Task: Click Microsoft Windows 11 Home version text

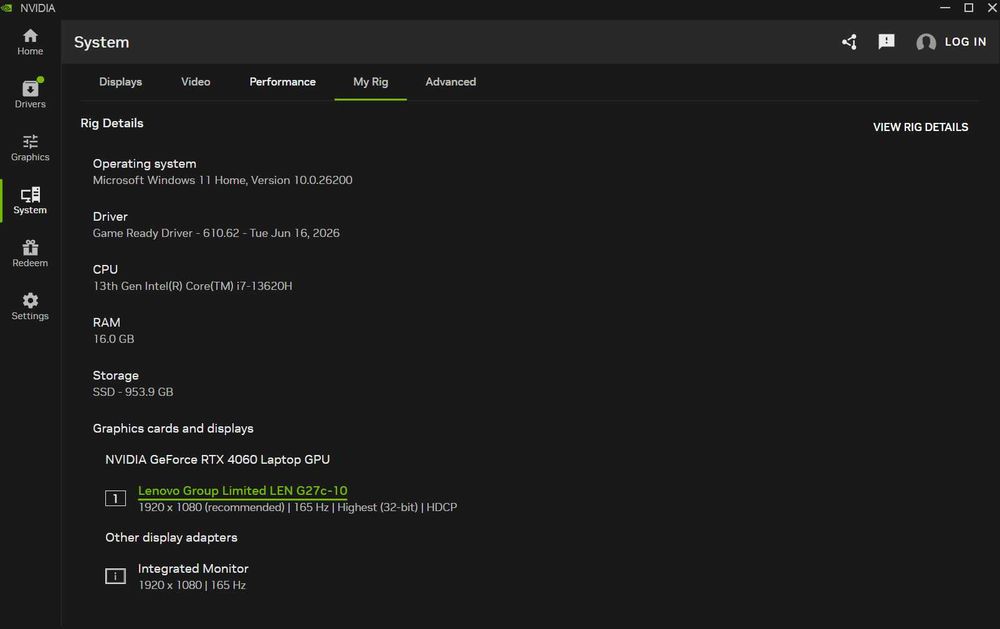Action: click(x=223, y=180)
